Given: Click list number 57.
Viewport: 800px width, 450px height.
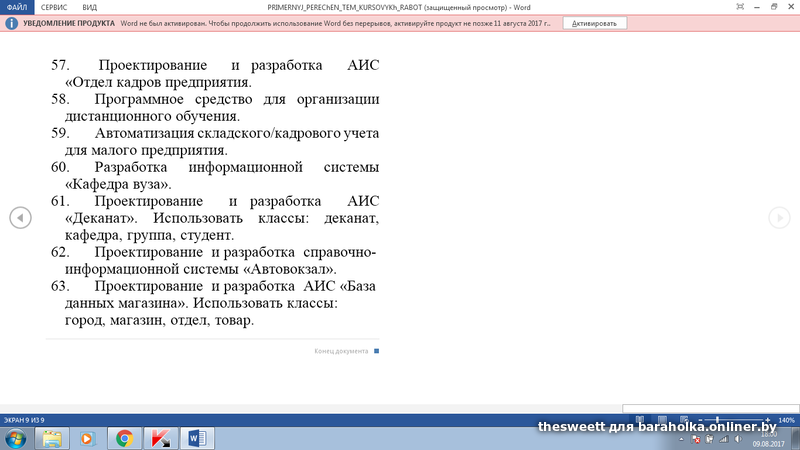Looking at the screenshot, I should (x=60, y=65).
